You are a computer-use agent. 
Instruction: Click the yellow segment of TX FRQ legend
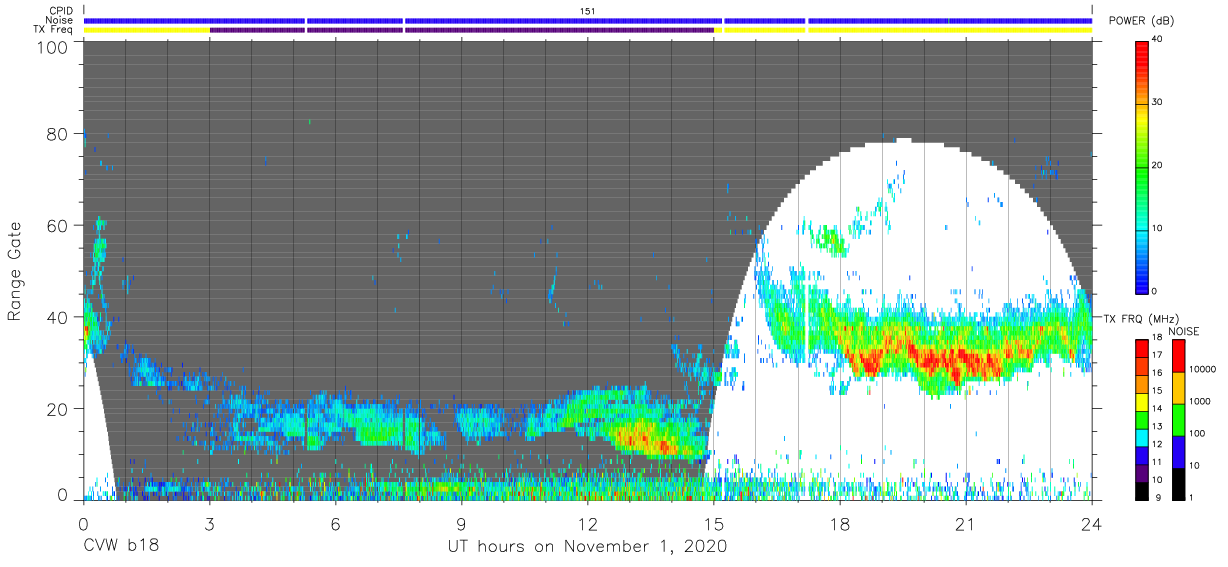(x=1142, y=400)
